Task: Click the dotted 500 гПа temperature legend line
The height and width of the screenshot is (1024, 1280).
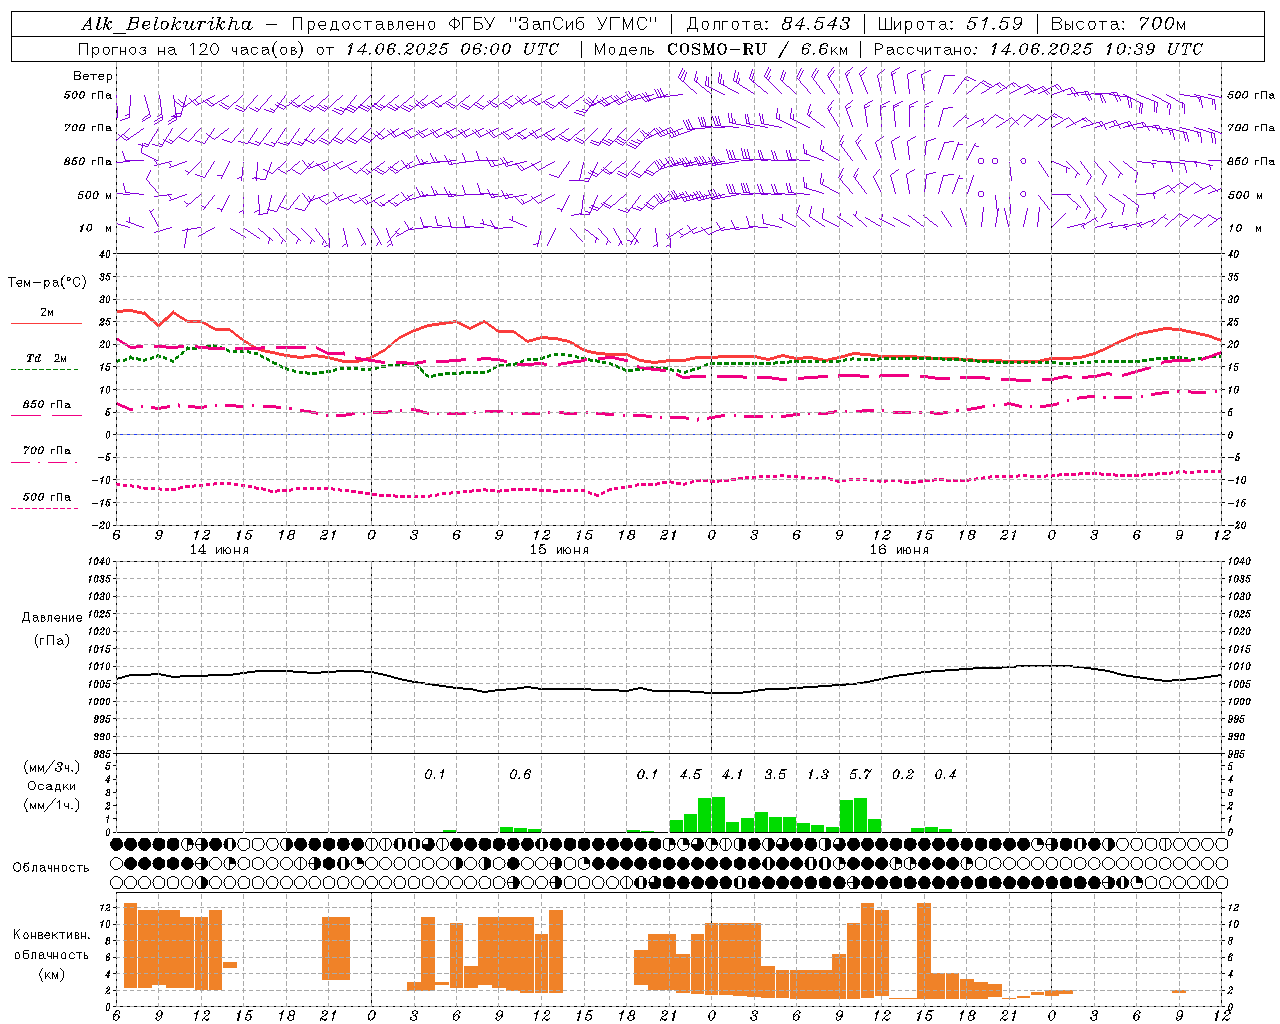Action: click(x=45, y=508)
